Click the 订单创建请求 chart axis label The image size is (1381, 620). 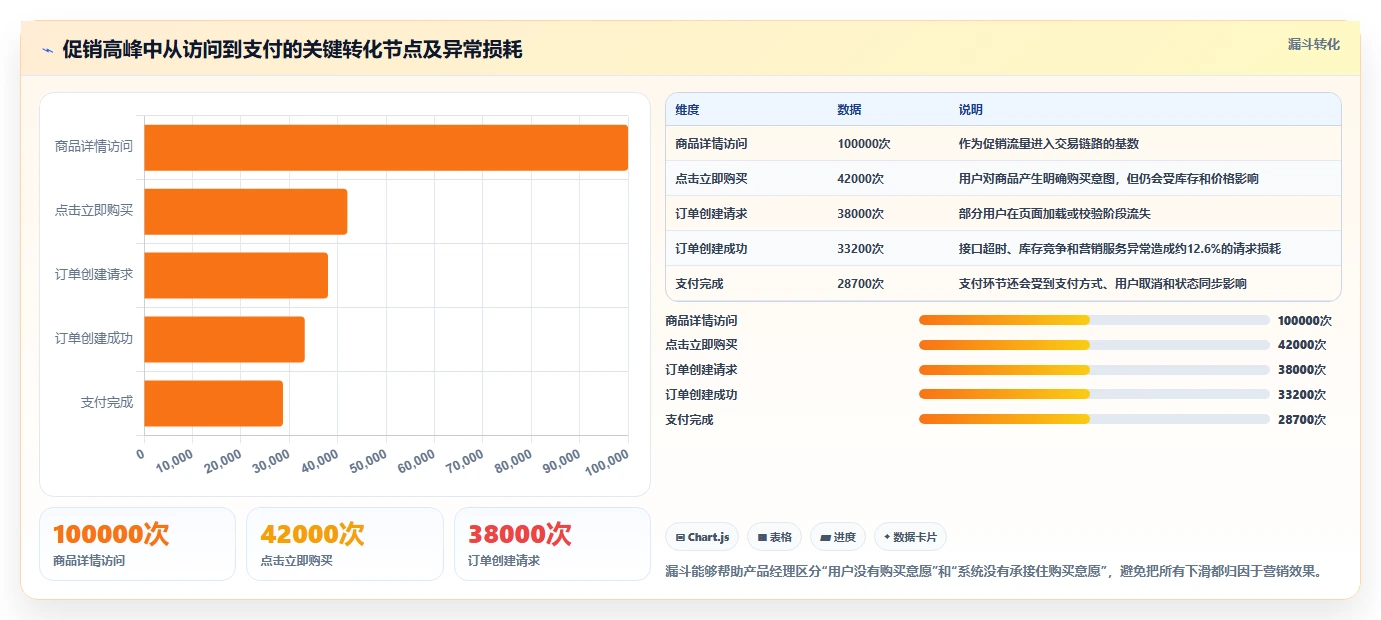pos(94,275)
